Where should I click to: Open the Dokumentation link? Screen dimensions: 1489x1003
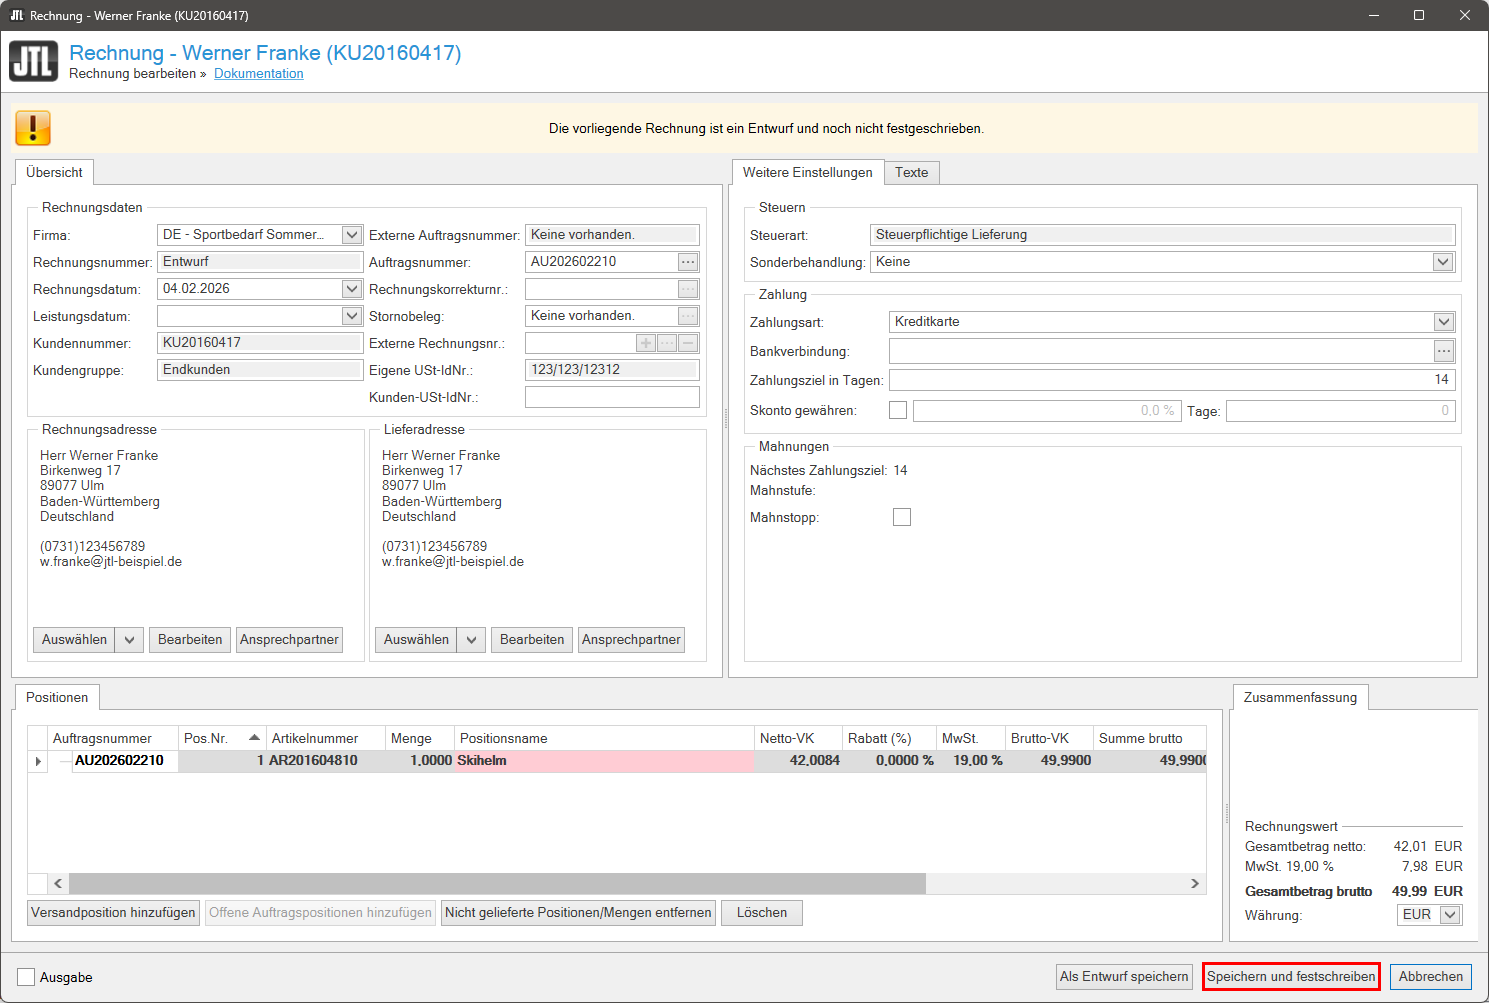258,73
